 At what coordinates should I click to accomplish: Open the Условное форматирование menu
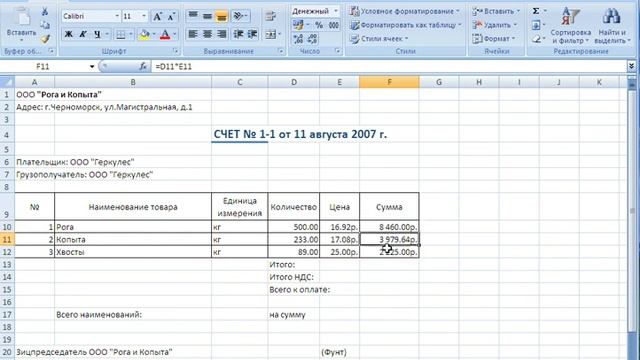tap(405, 11)
